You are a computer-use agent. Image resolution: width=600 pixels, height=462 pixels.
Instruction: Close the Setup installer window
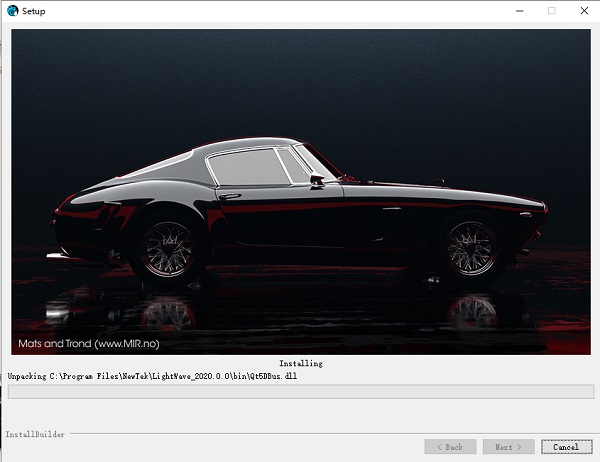coord(582,11)
